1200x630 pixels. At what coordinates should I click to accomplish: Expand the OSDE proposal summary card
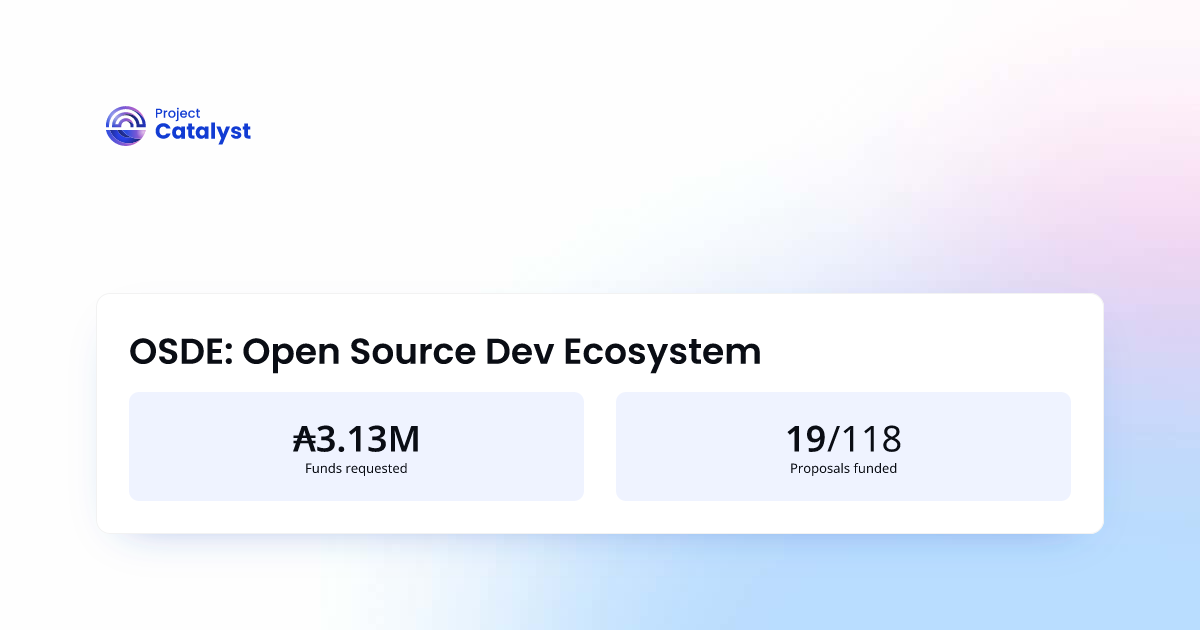point(600,413)
